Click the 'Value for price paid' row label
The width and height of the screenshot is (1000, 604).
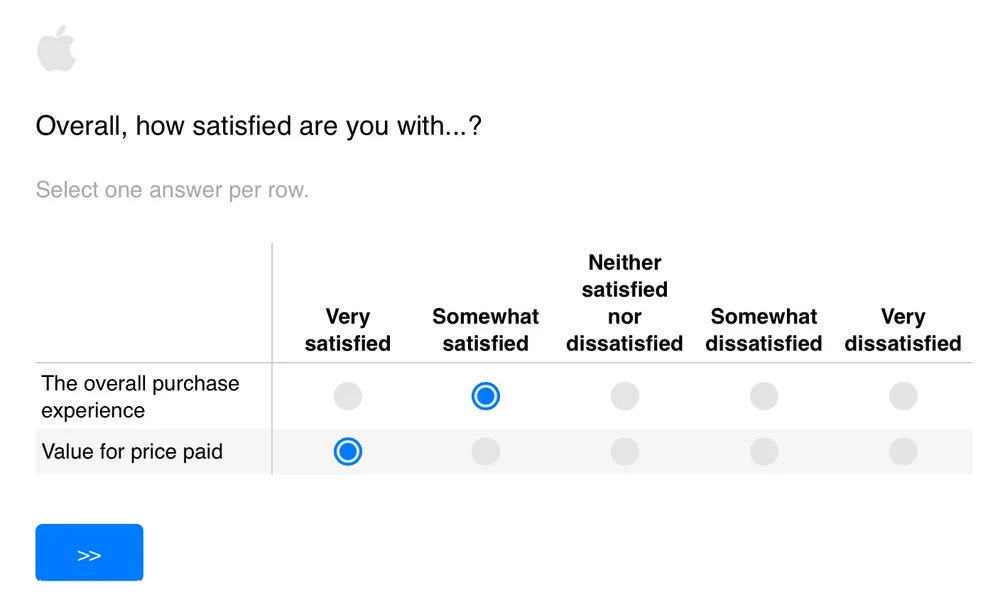[132, 452]
